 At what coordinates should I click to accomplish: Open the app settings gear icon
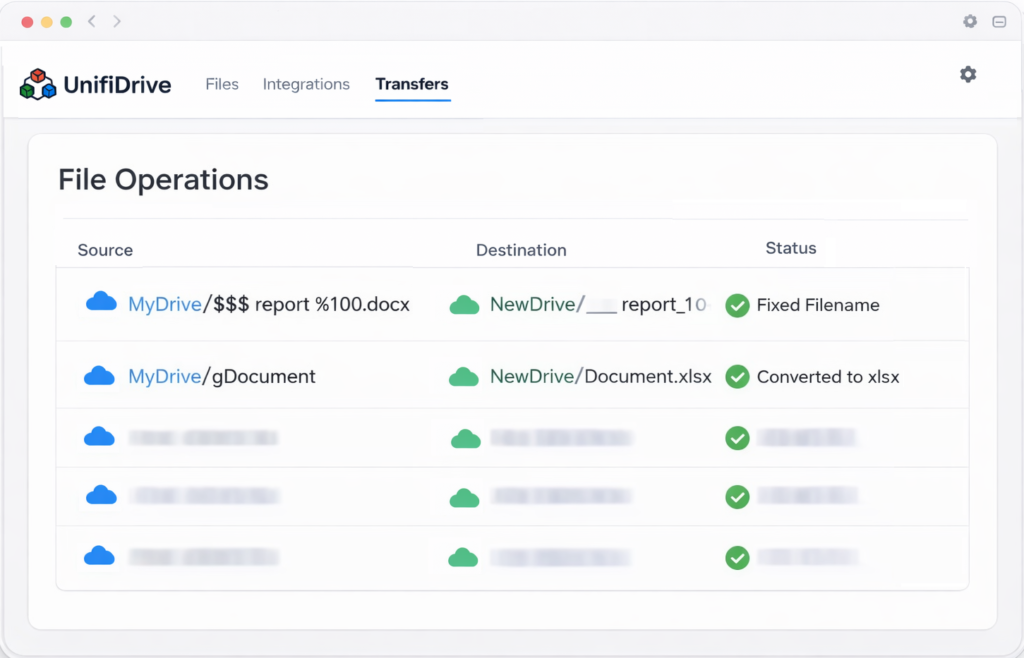967,74
